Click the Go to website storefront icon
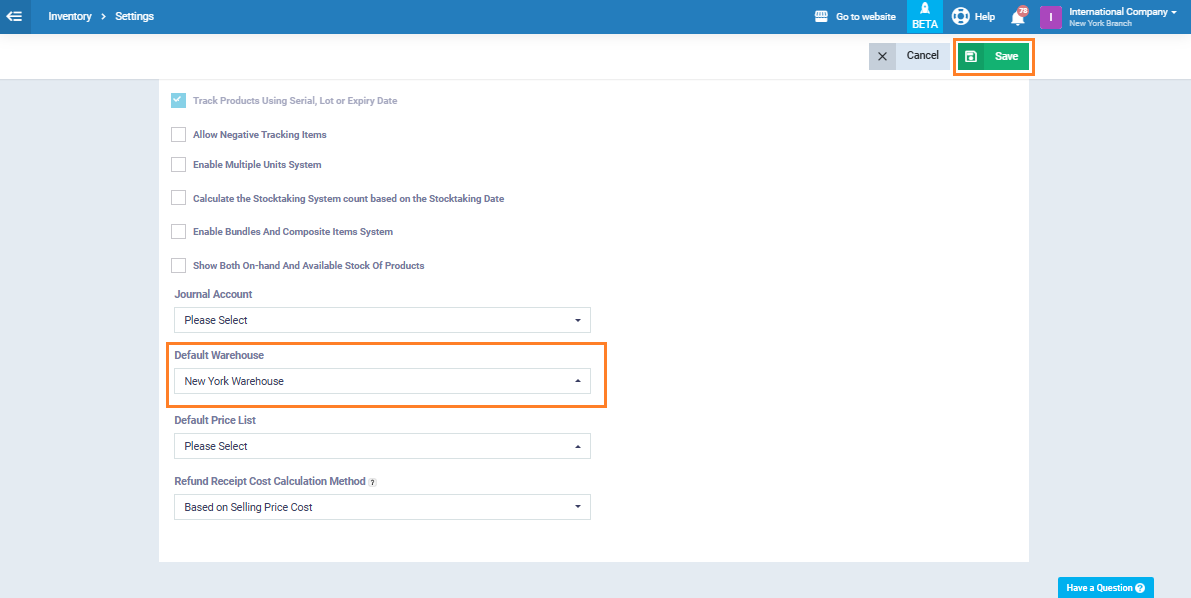Screen dimensions: 1191x598 click(822, 17)
